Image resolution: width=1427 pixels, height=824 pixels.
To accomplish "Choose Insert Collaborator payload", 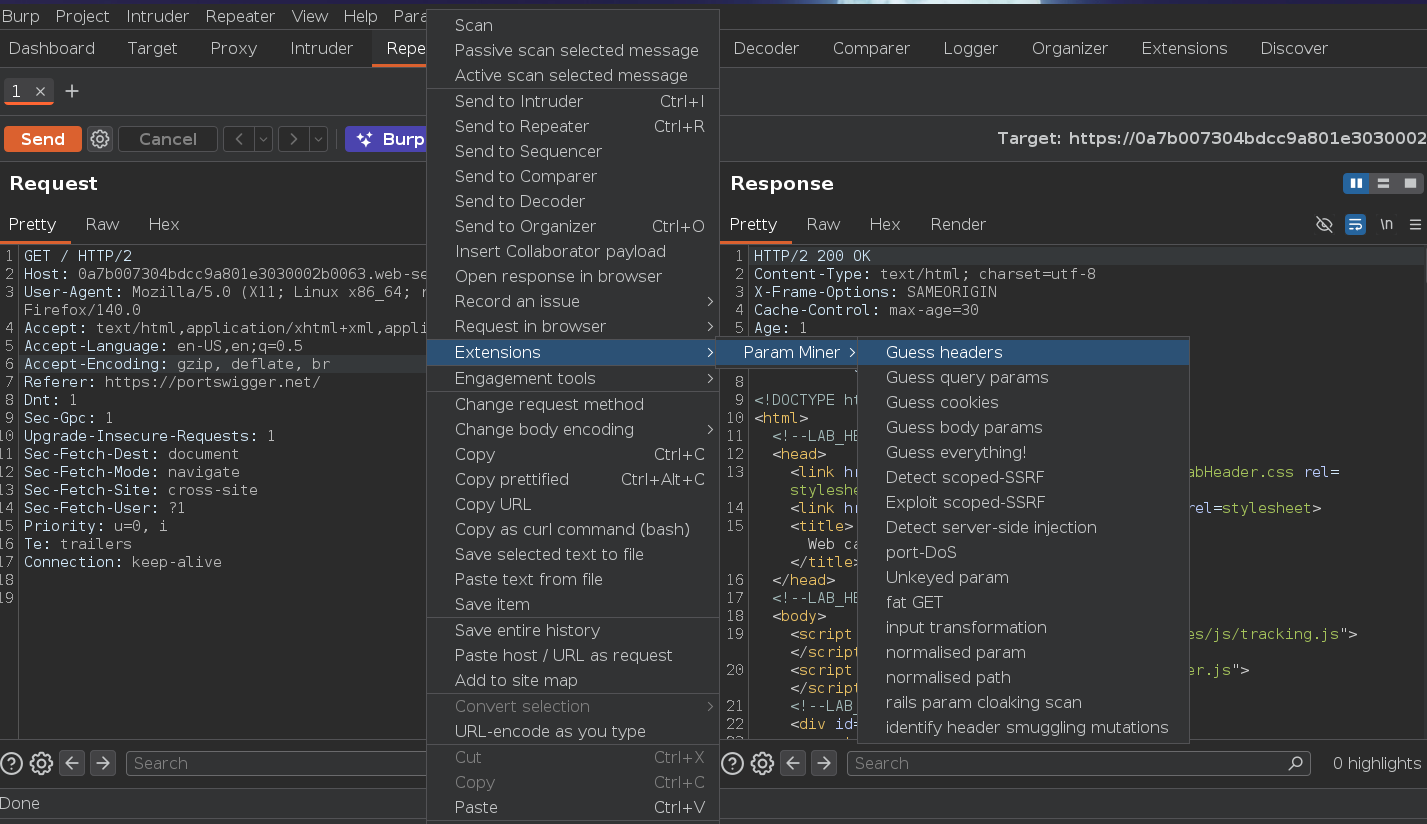I will [x=573, y=251].
